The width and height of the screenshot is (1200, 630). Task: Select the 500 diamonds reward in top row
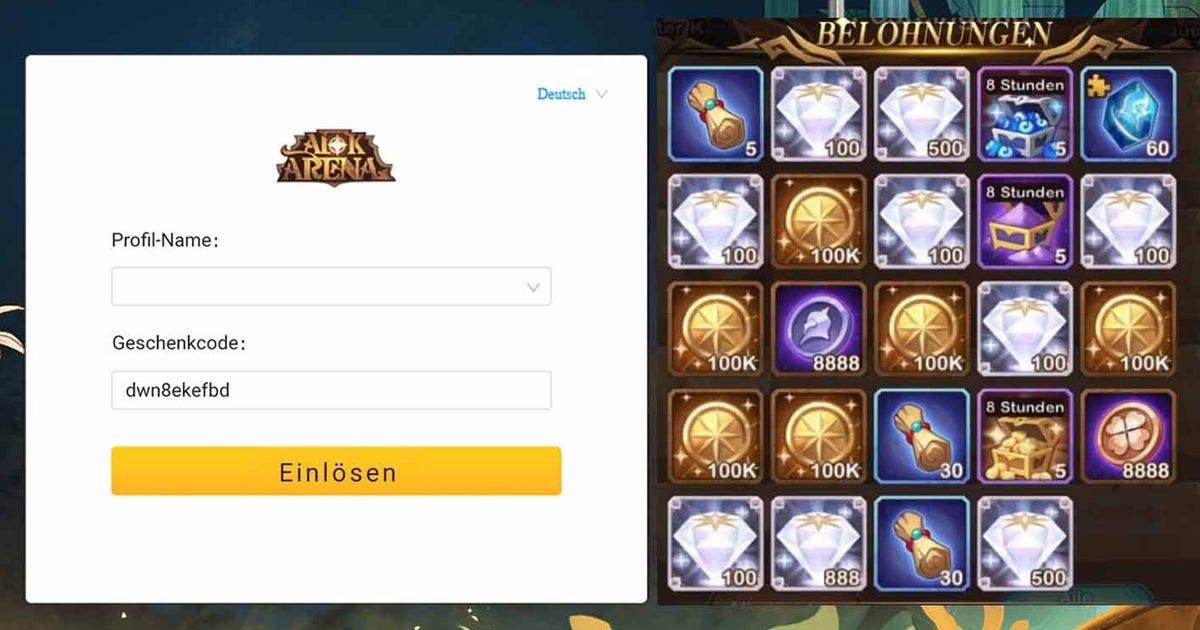(x=922, y=114)
